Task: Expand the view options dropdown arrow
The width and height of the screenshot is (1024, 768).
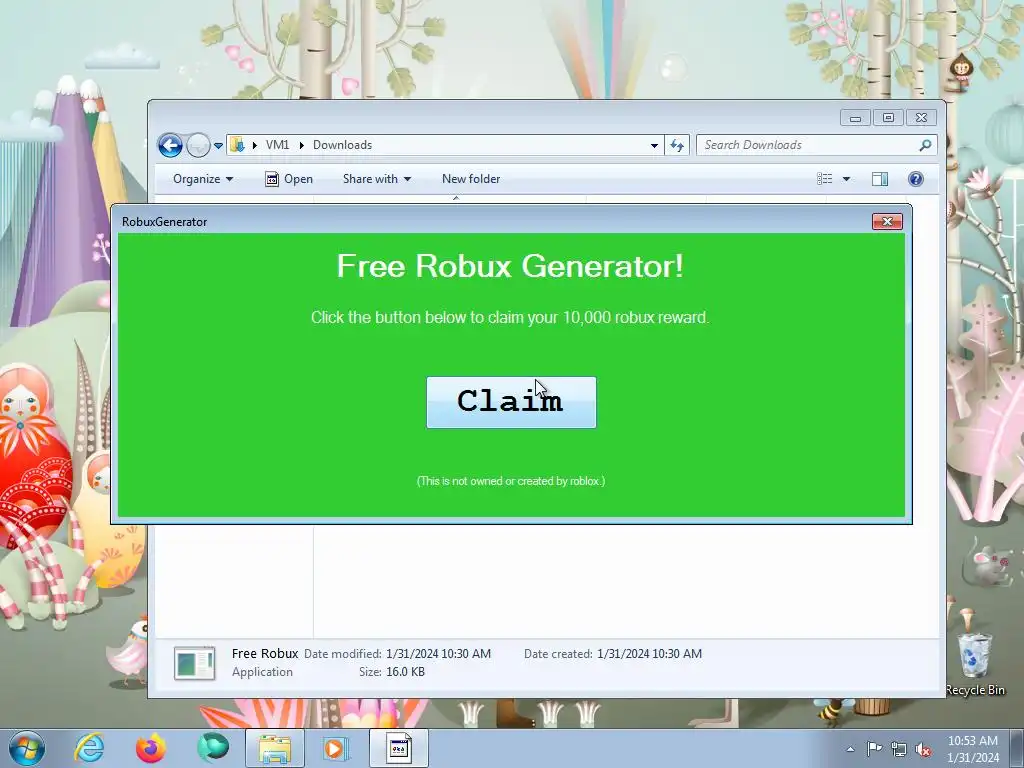Action: pos(846,179)
